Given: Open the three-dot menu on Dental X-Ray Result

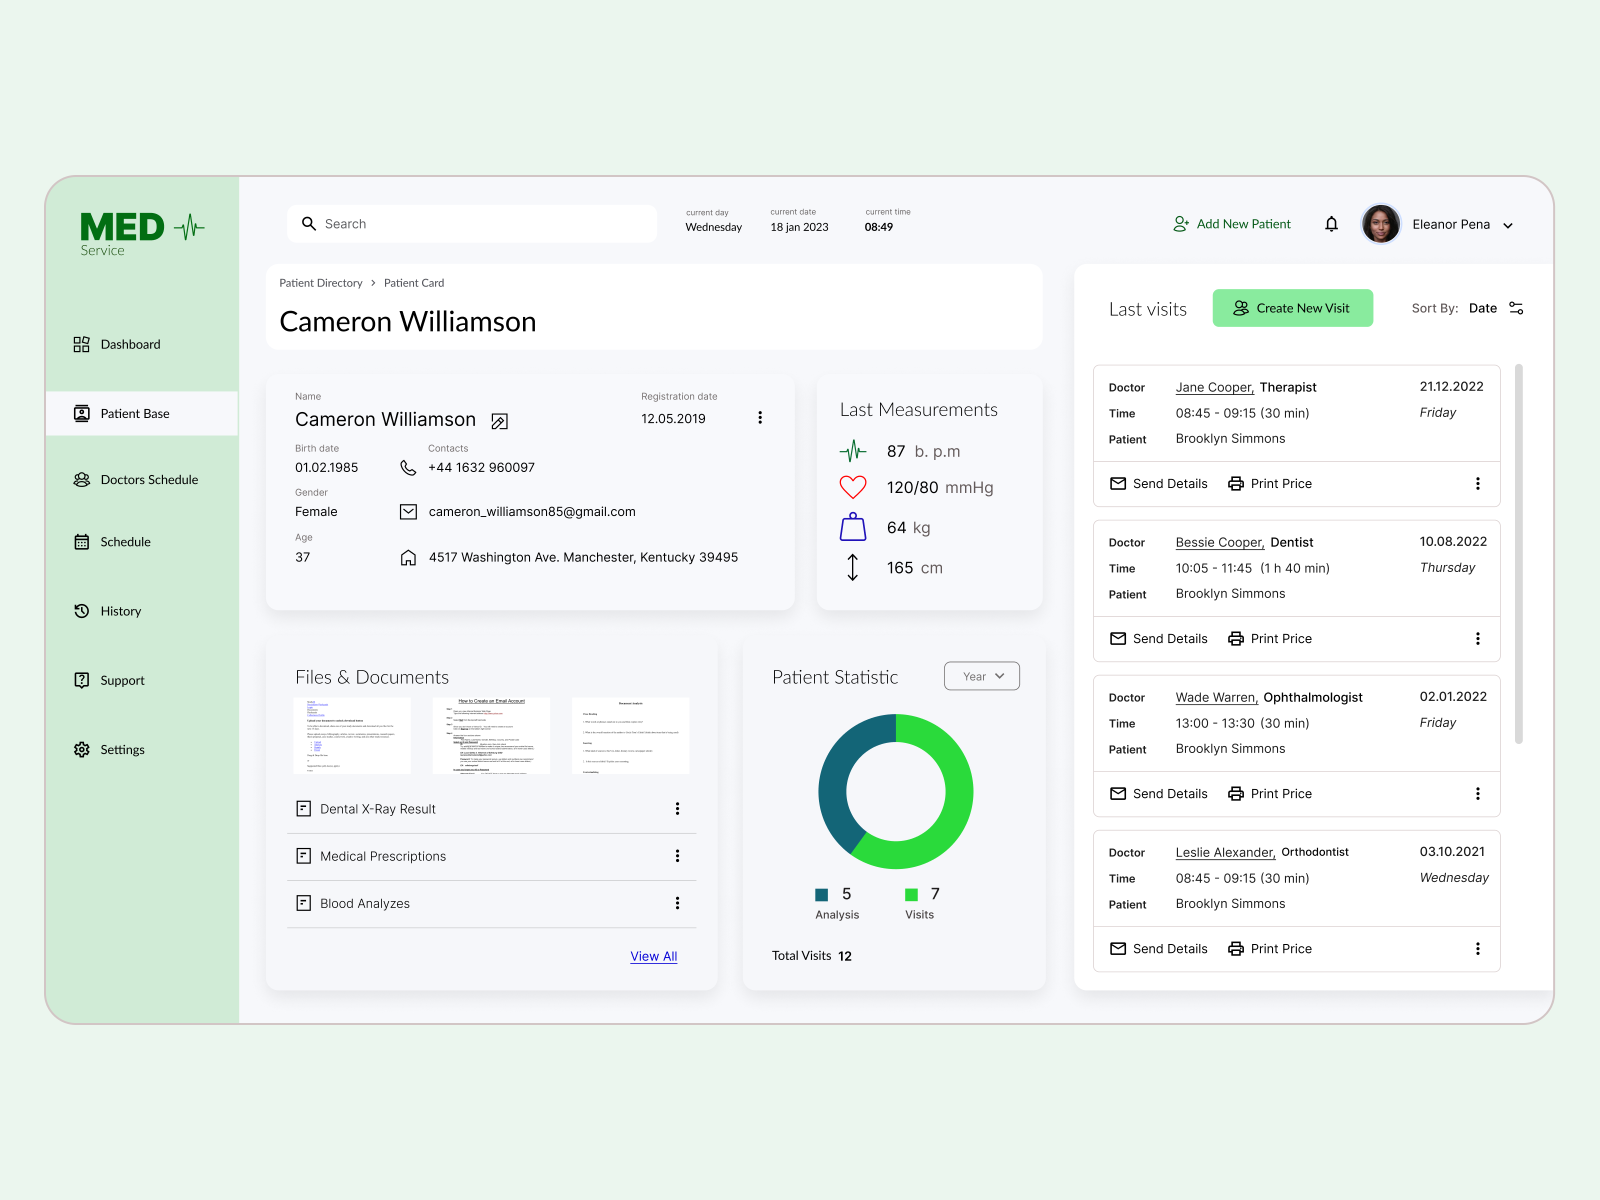Looking at the screenshot, I should 678,808.
